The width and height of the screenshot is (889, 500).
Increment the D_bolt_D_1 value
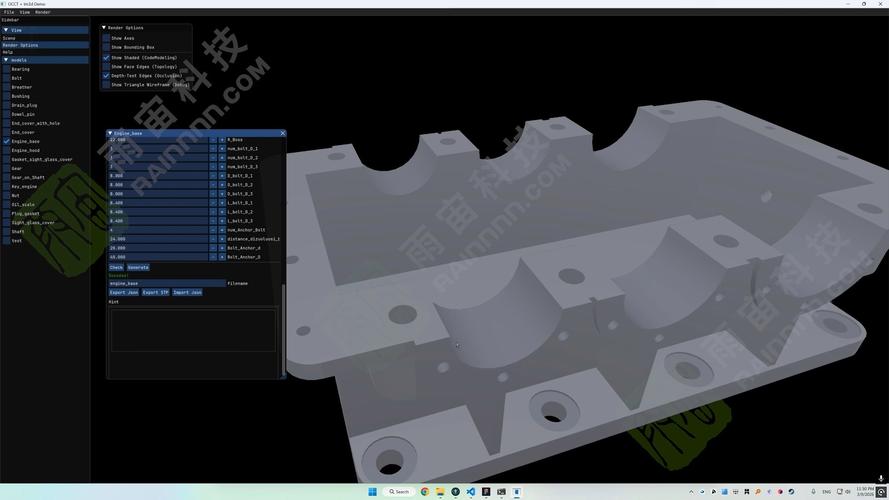coord(222,176)
